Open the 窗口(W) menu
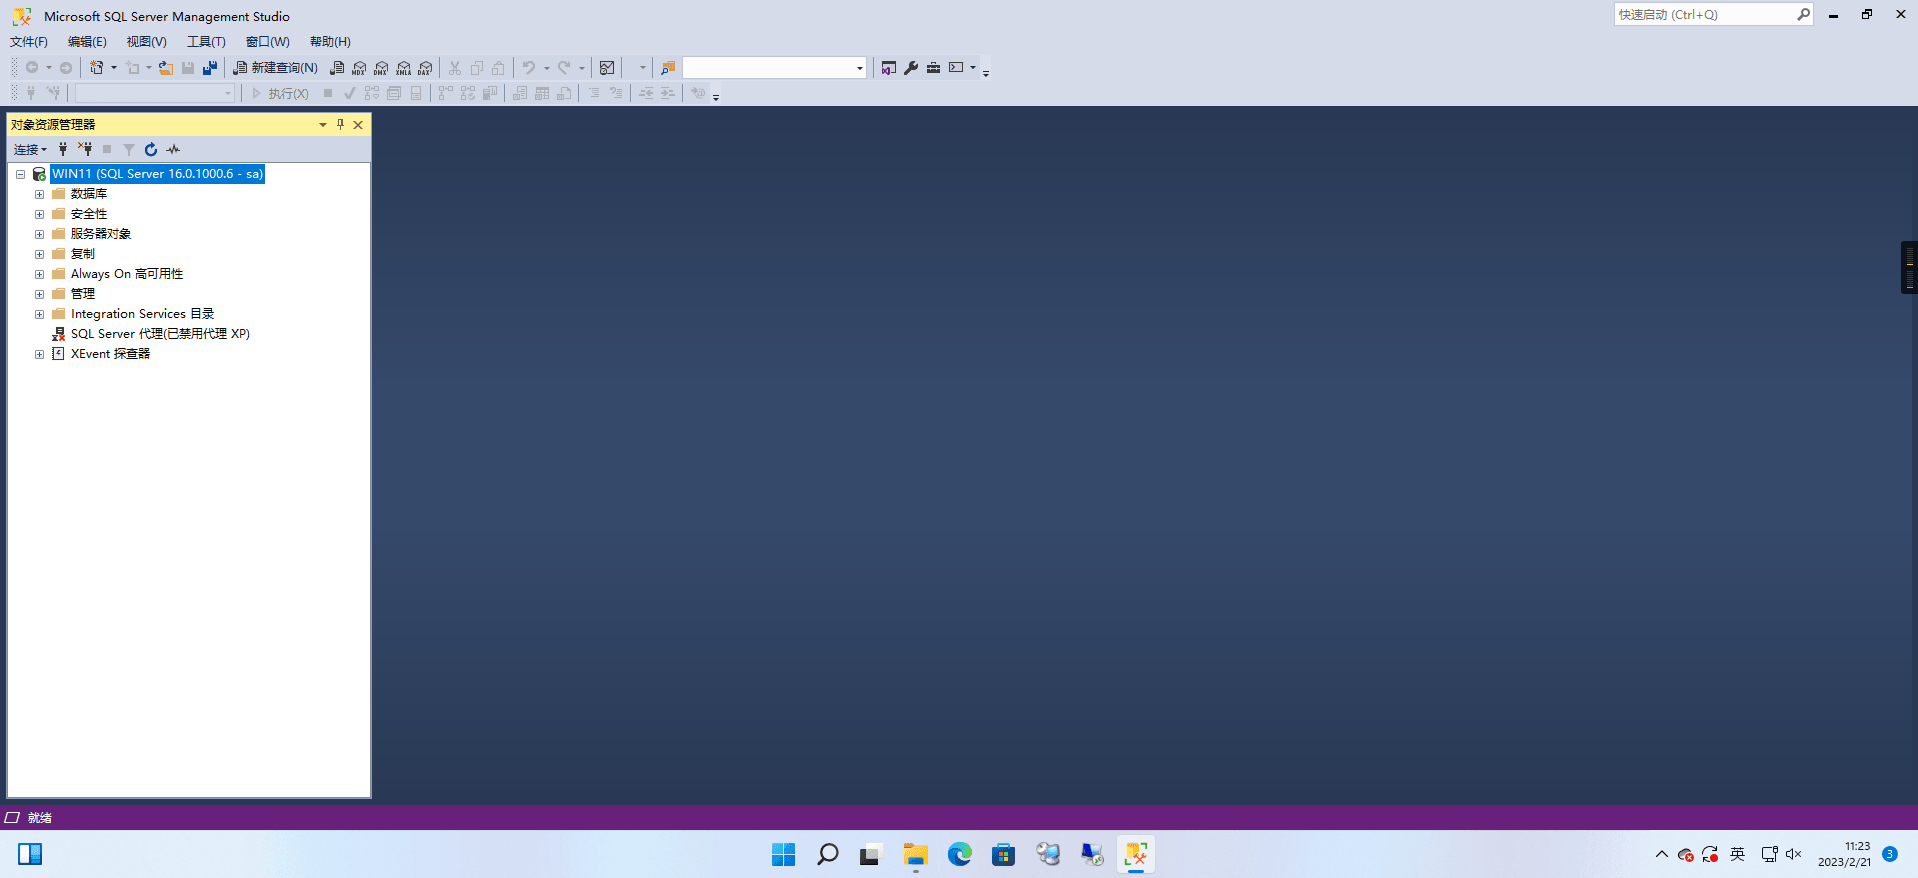This screenshot has height=878, width=1918. pos(268,42)
